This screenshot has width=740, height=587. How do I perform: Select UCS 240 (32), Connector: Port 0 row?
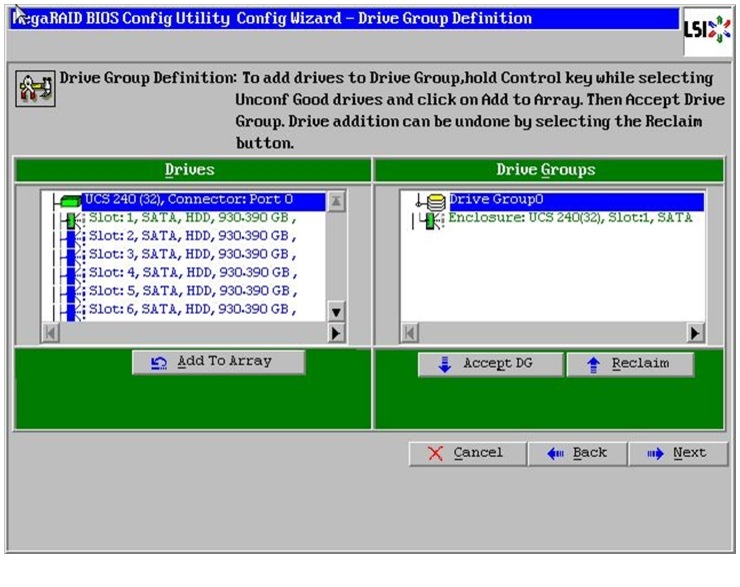(204, 200)
